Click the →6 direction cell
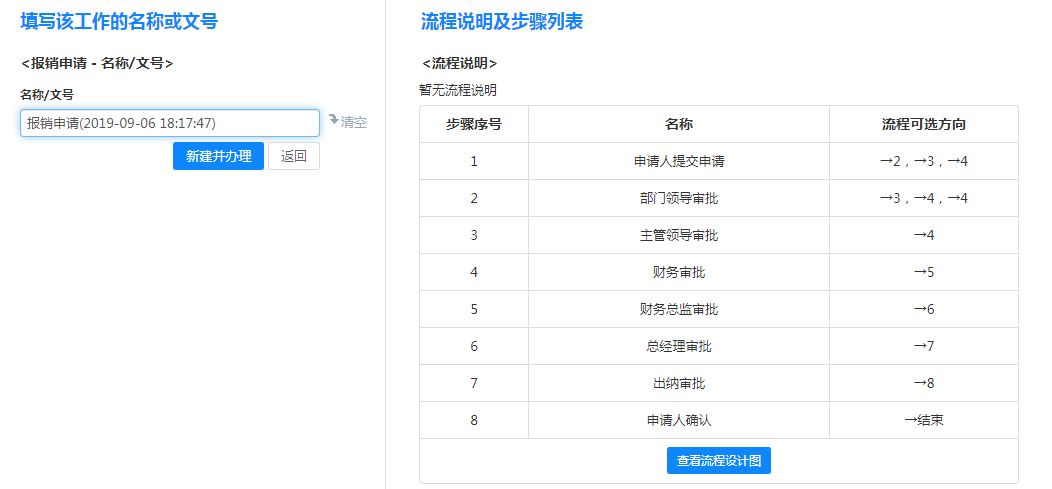 [x=923, y=310]
